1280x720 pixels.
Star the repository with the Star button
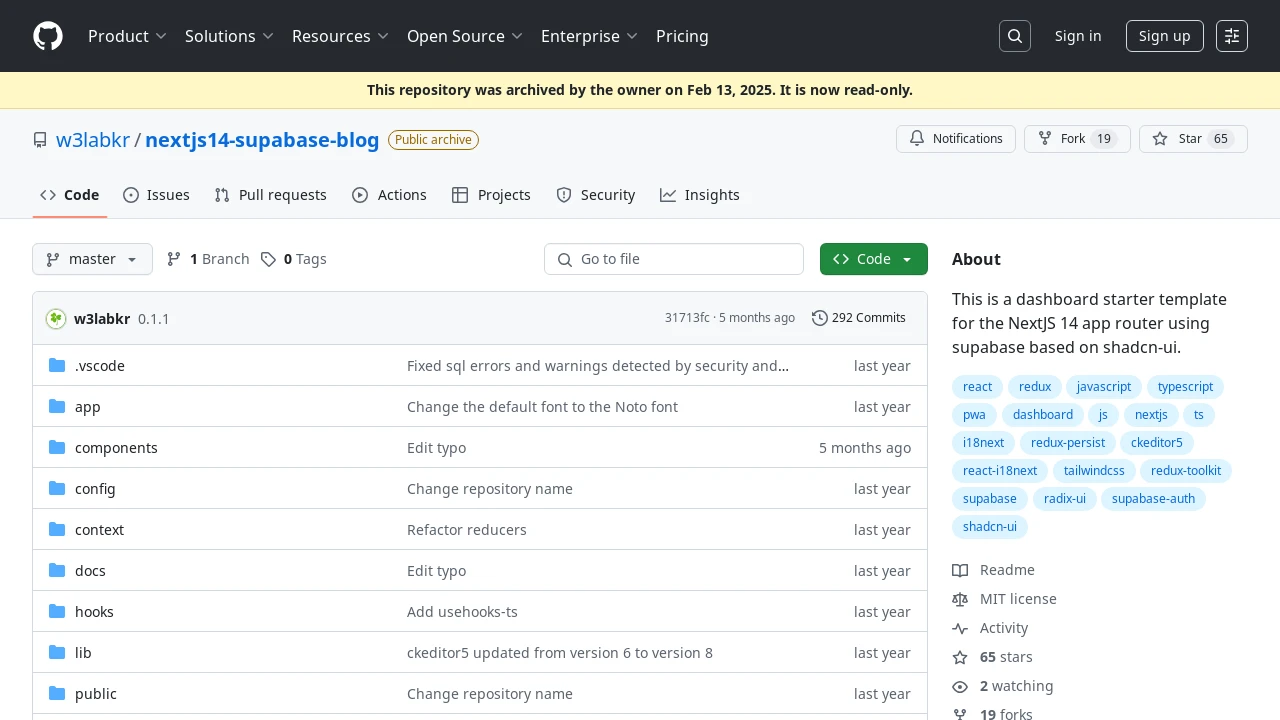(x=1193, y=139)
